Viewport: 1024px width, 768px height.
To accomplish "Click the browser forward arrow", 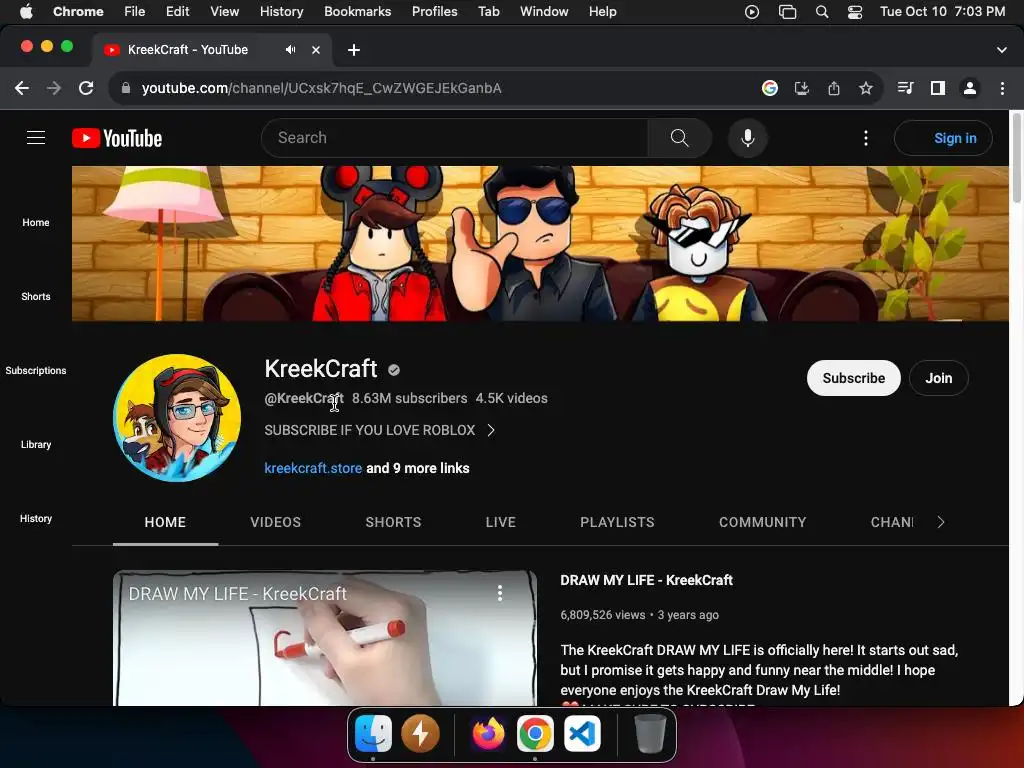I will [54, 88].
